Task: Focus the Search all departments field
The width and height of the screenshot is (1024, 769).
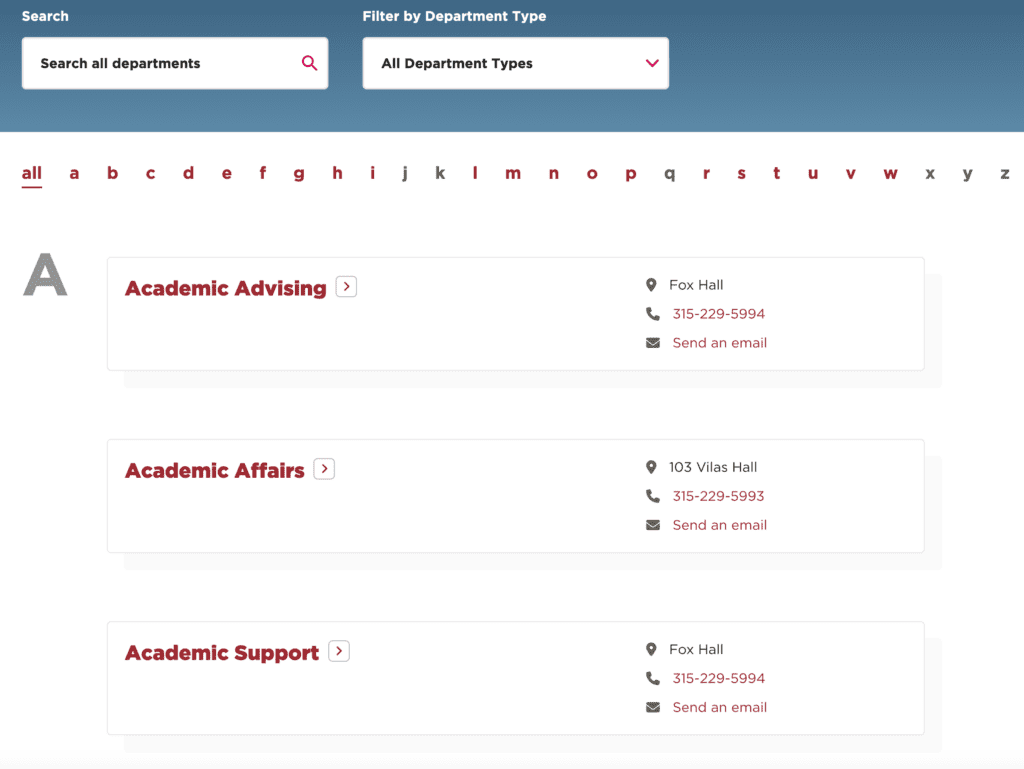Action: [160, 63]
